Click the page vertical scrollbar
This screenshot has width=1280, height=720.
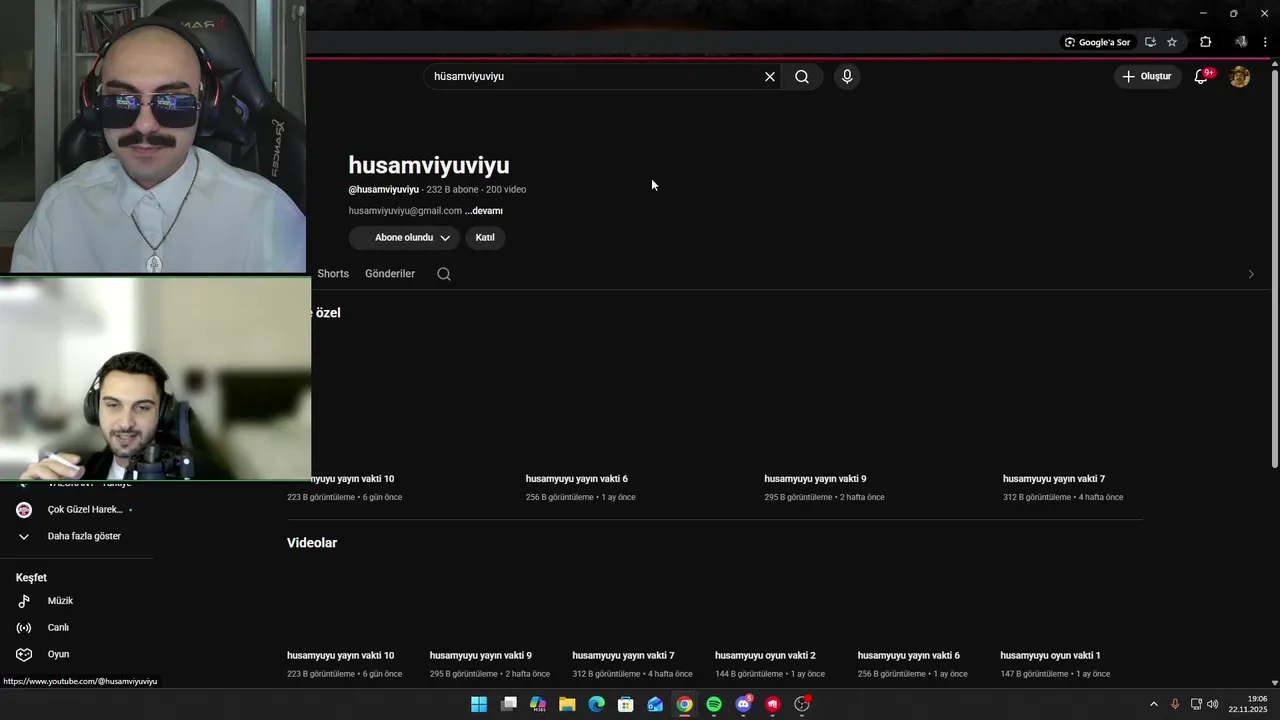tap(1274, 268)
